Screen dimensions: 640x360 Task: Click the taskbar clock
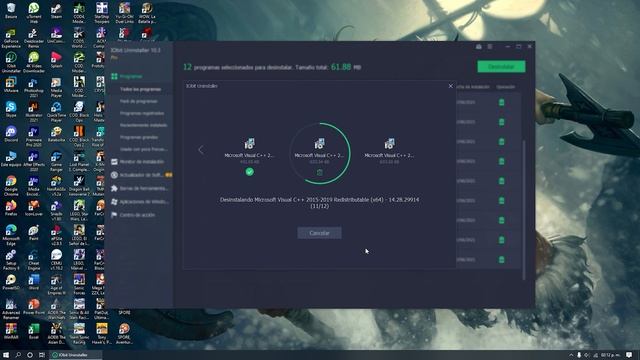(611, 355)
